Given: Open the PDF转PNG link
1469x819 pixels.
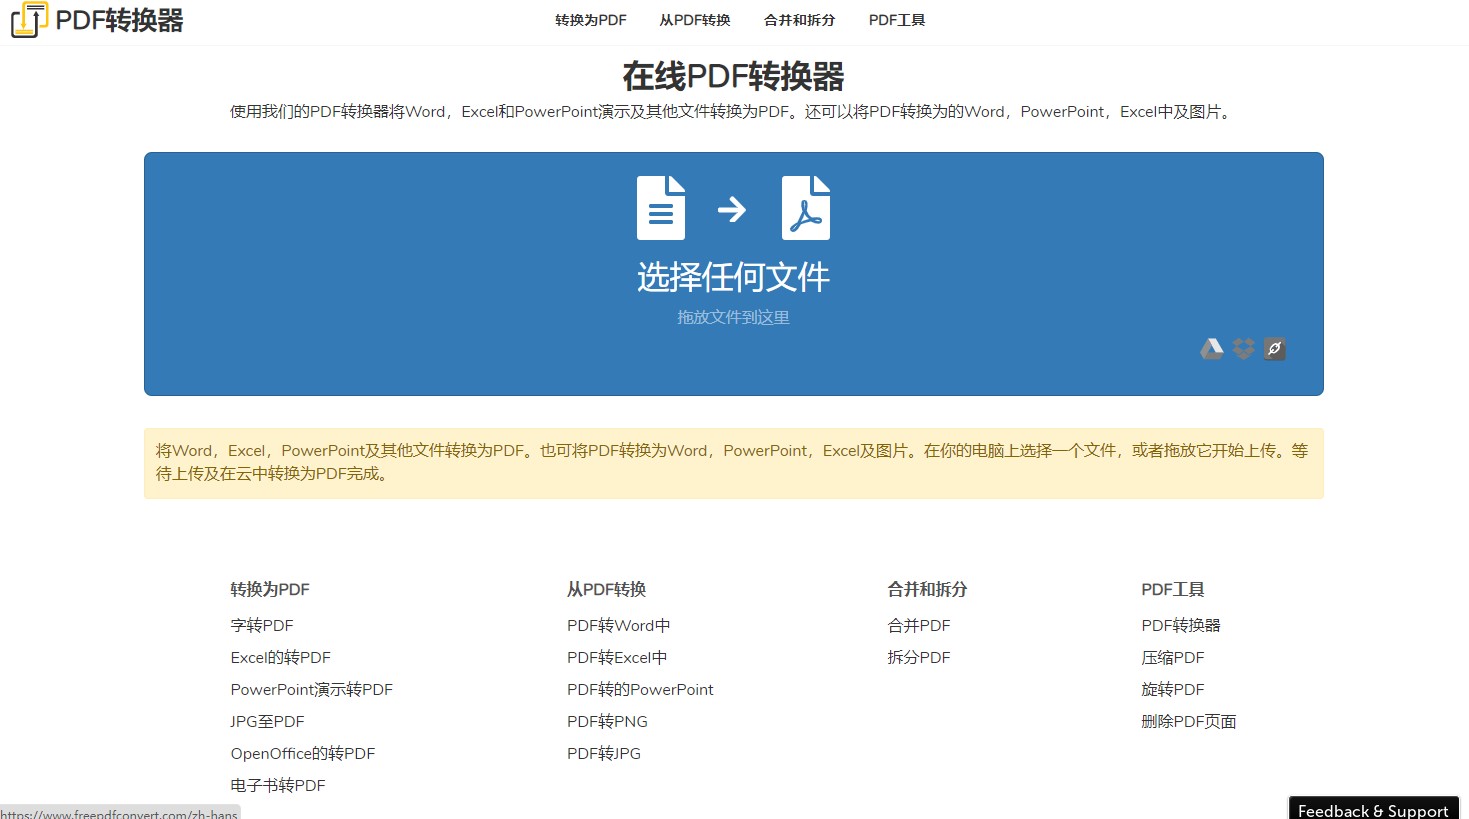Looking at the screenshot, I should click(x=608, y=721).
